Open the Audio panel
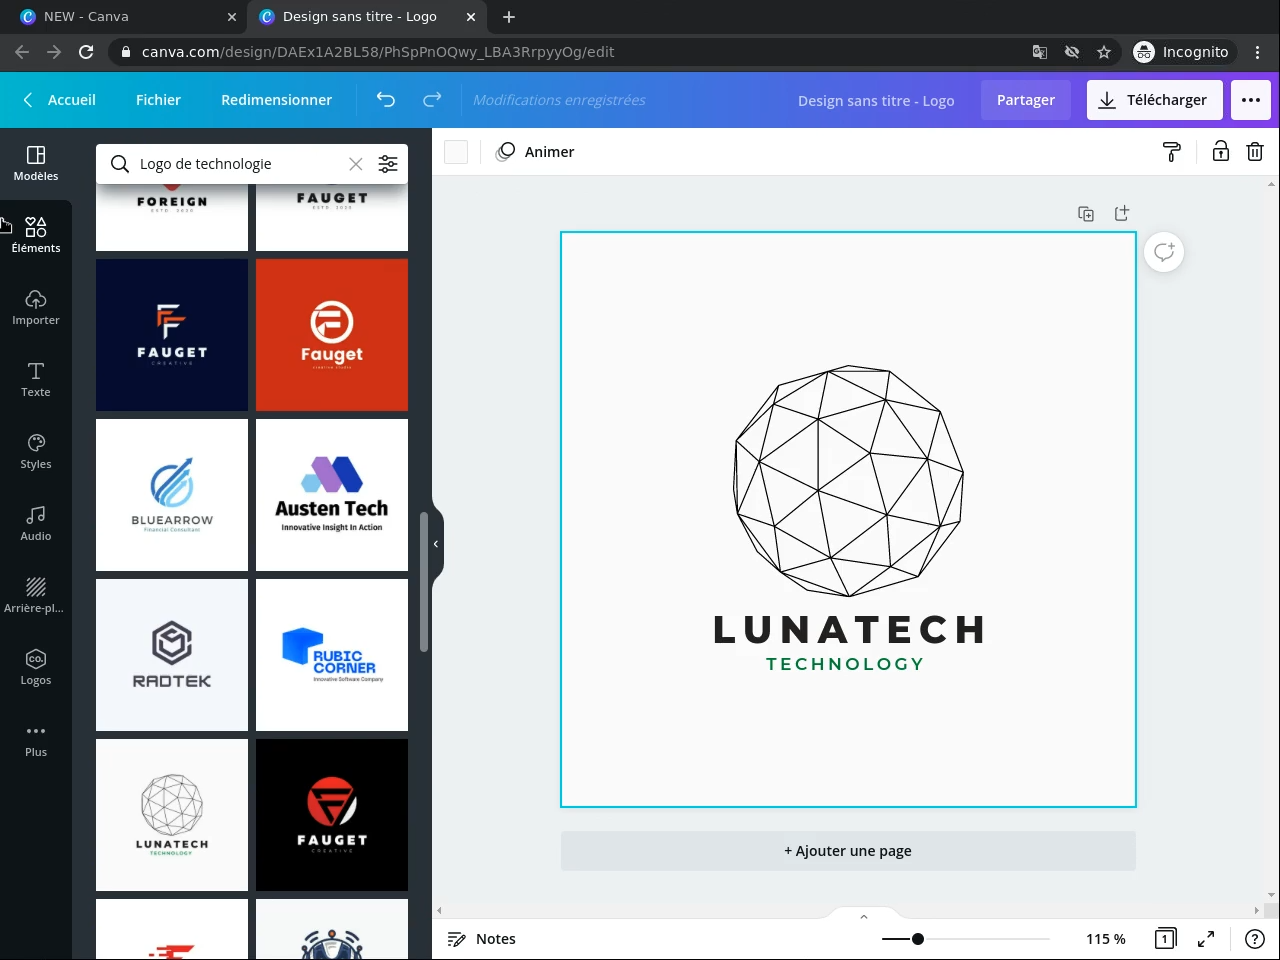 click(36, 524)
